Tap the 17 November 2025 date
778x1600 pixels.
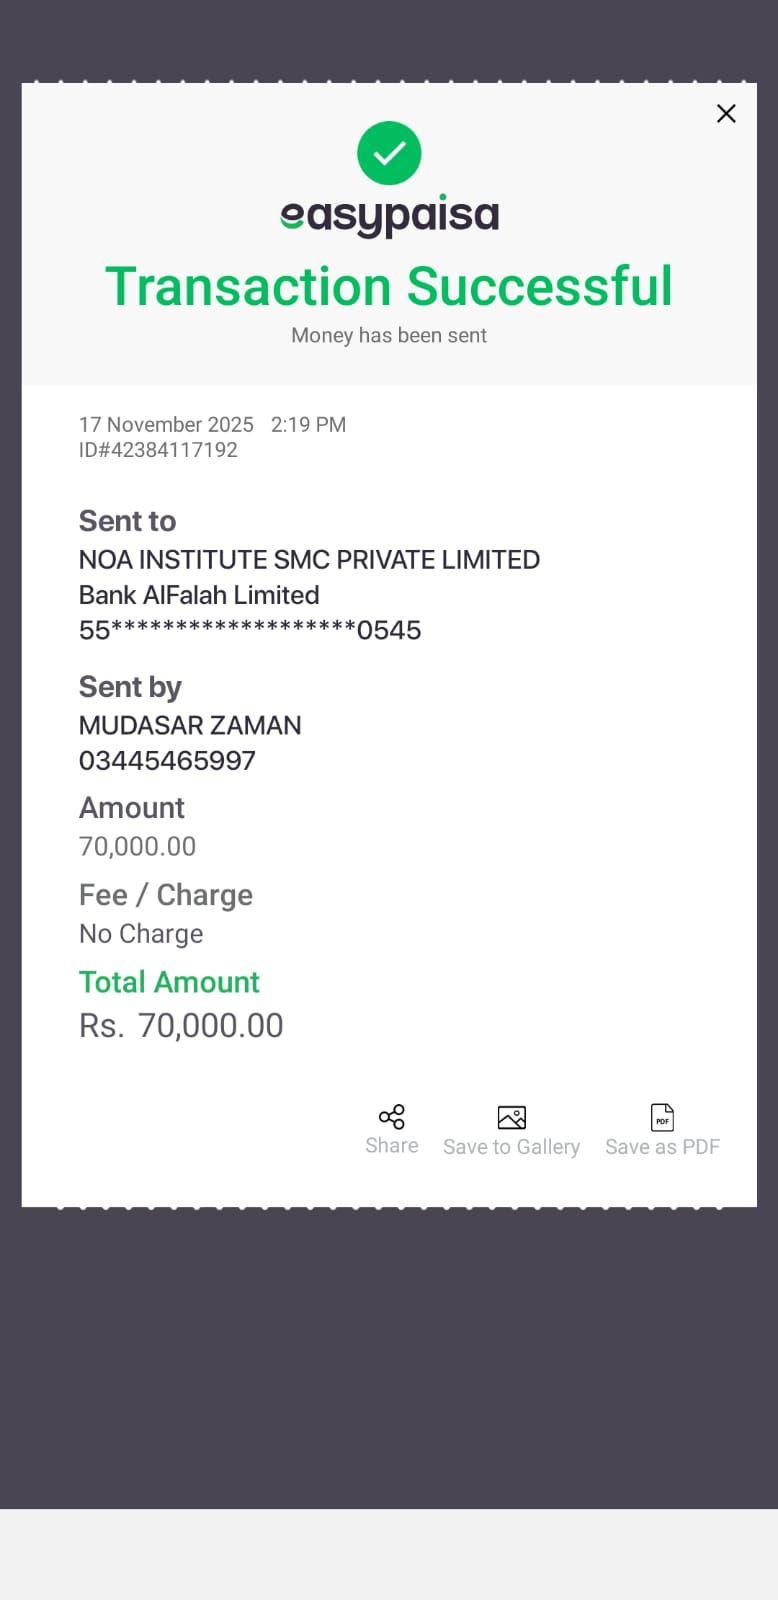click(166, 424)
